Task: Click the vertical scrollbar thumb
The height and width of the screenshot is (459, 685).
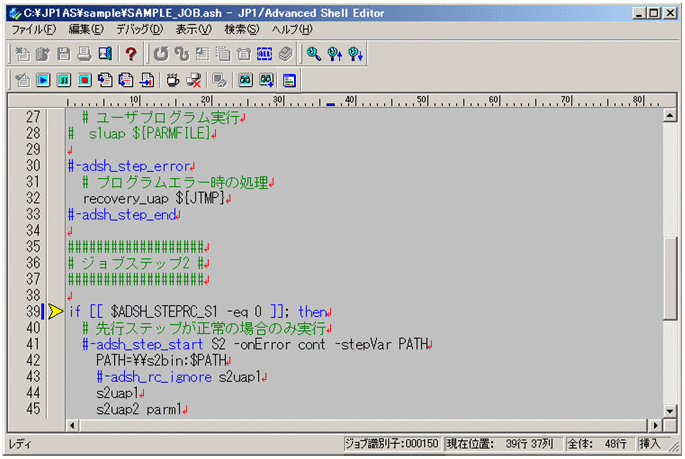Action: tap(670, 279)
